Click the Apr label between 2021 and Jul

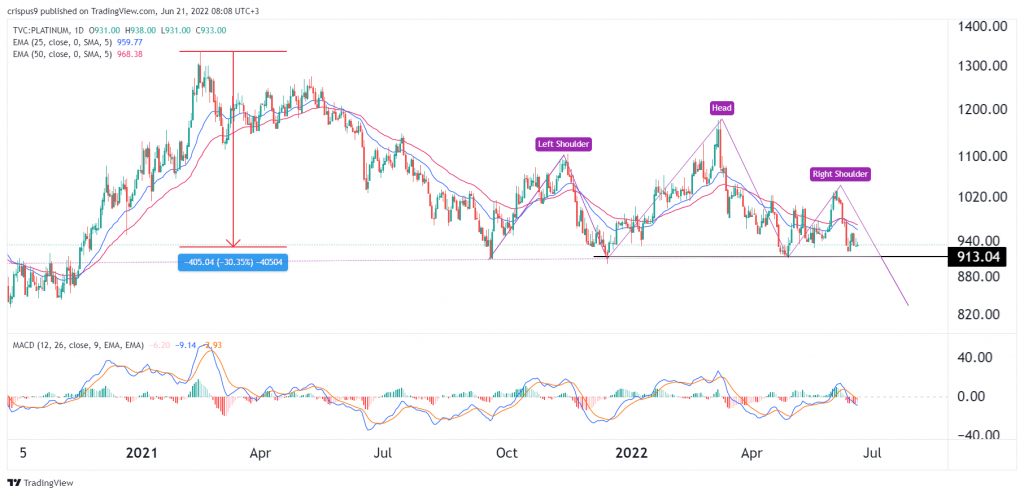[x=261, y=453]
